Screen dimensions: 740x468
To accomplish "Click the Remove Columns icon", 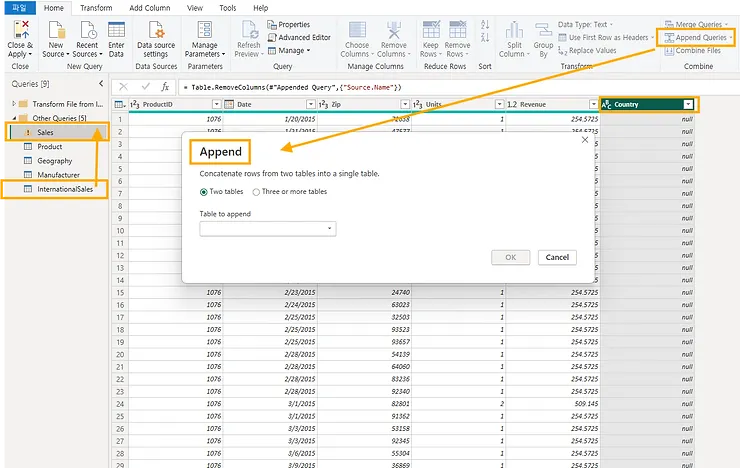I will click(x=393, y=30).
